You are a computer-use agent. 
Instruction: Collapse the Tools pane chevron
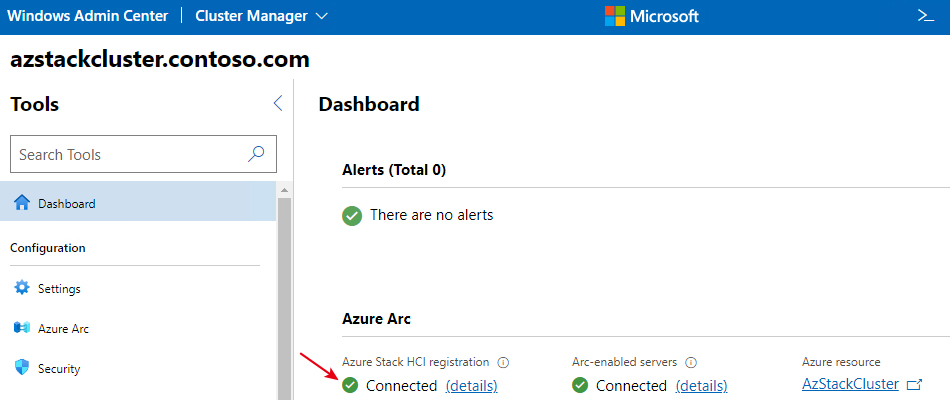tap(277, 103)
